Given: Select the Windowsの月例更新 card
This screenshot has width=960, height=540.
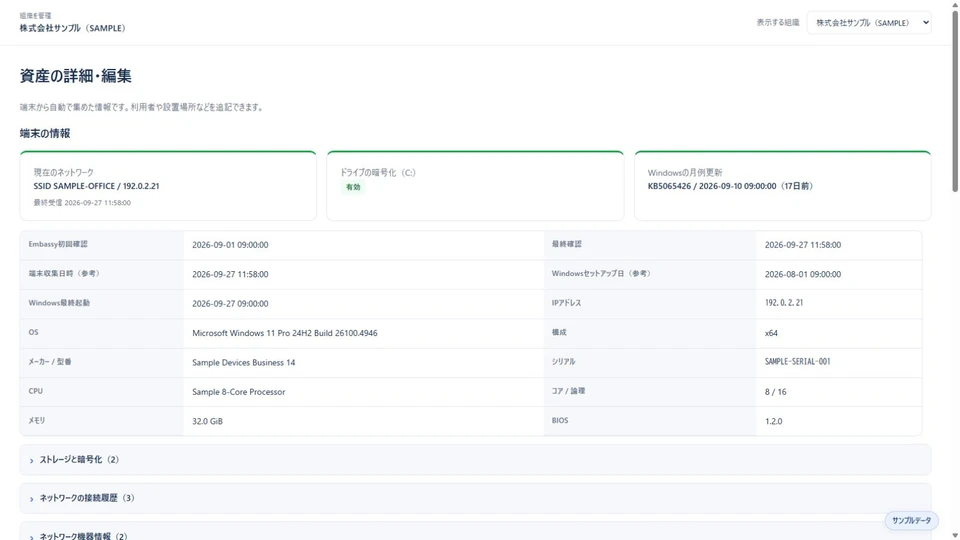Looking at the screenshot, I should click(782, 186).
